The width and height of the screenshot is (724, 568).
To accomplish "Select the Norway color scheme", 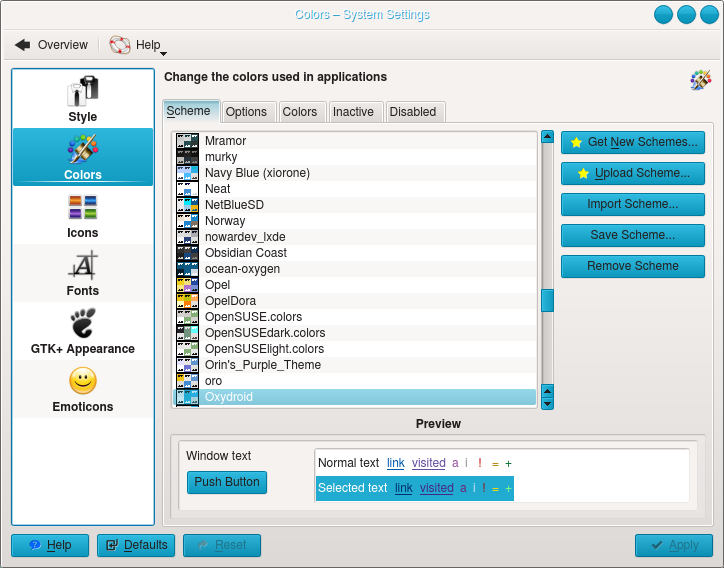I will (x=355, y=221).
